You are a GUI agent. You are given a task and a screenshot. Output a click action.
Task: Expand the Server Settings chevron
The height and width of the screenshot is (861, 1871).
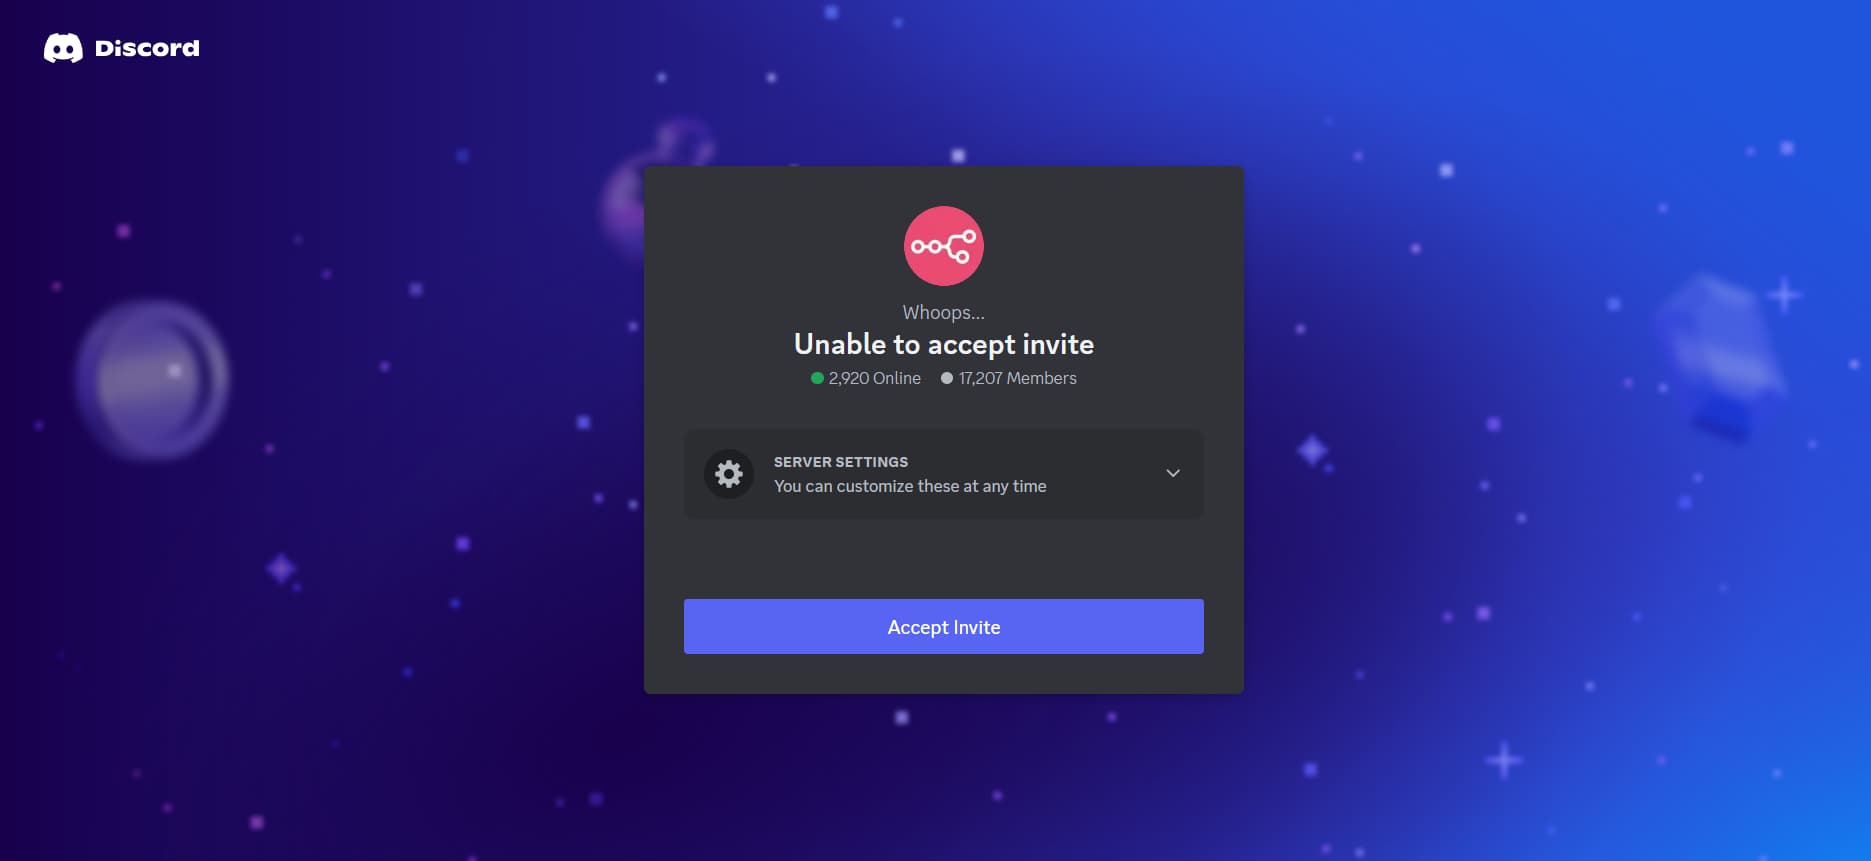[1173, 473]
